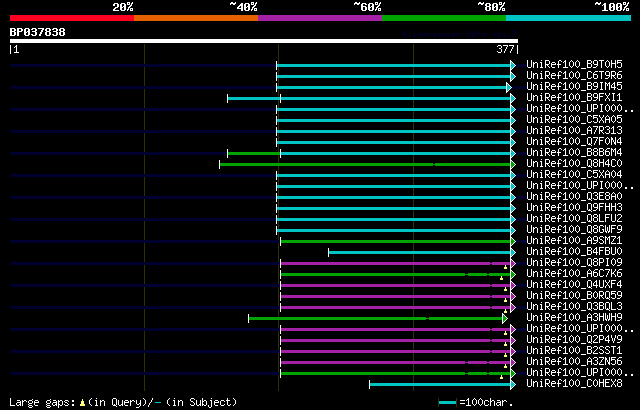Select the BP037838 query name
640x410 pixels.
click(38, 32)
